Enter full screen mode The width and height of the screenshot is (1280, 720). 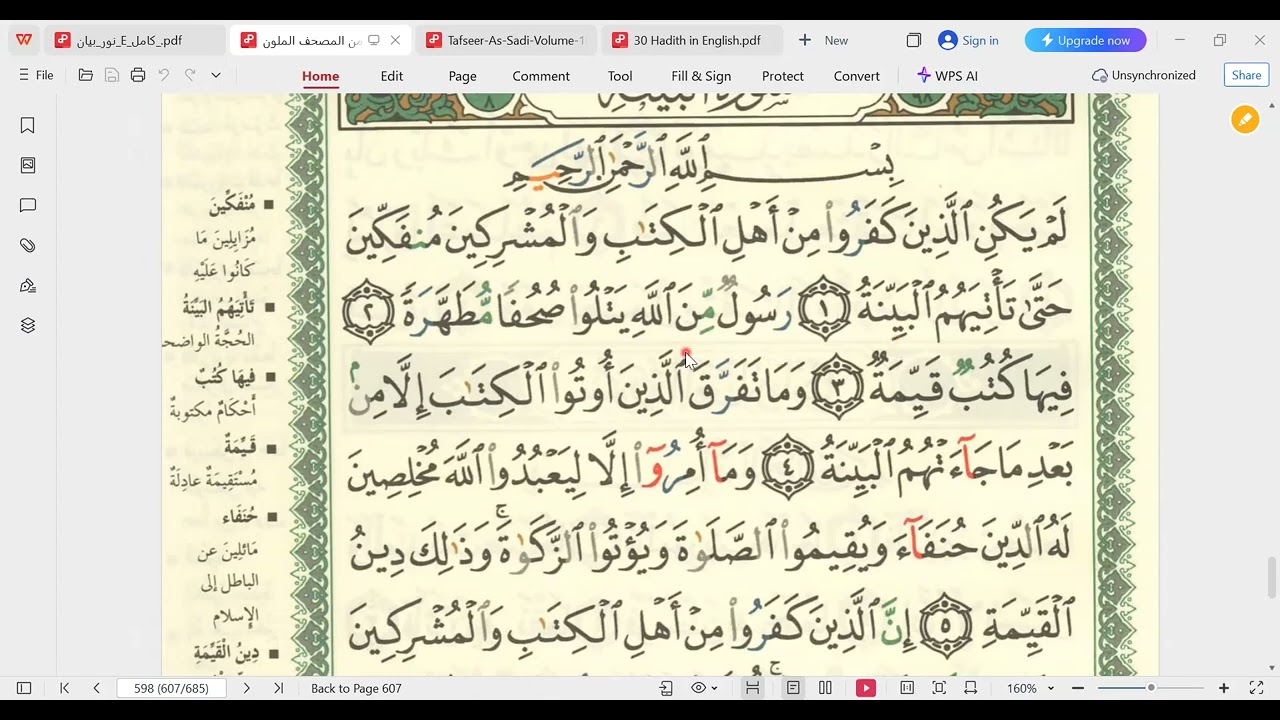[1257, 688]
